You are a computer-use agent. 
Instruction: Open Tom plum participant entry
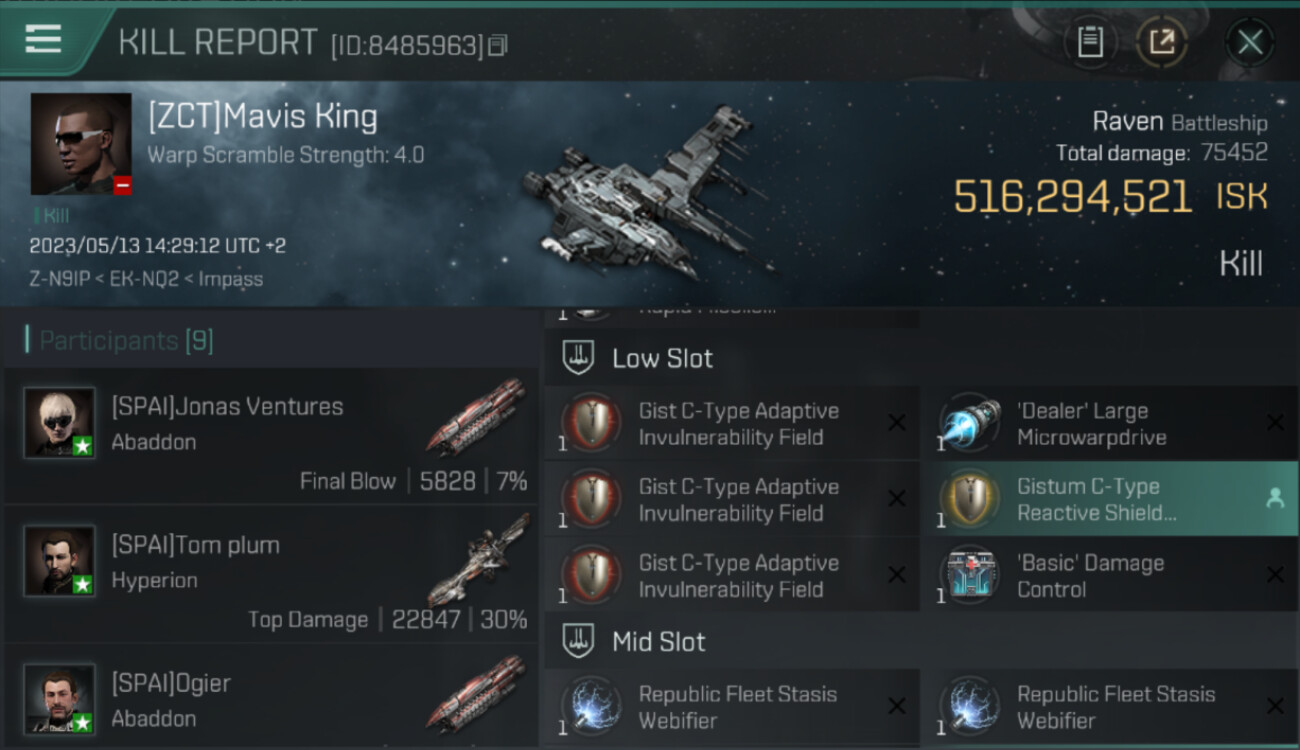pyautogui.click(x=272, y=575)
